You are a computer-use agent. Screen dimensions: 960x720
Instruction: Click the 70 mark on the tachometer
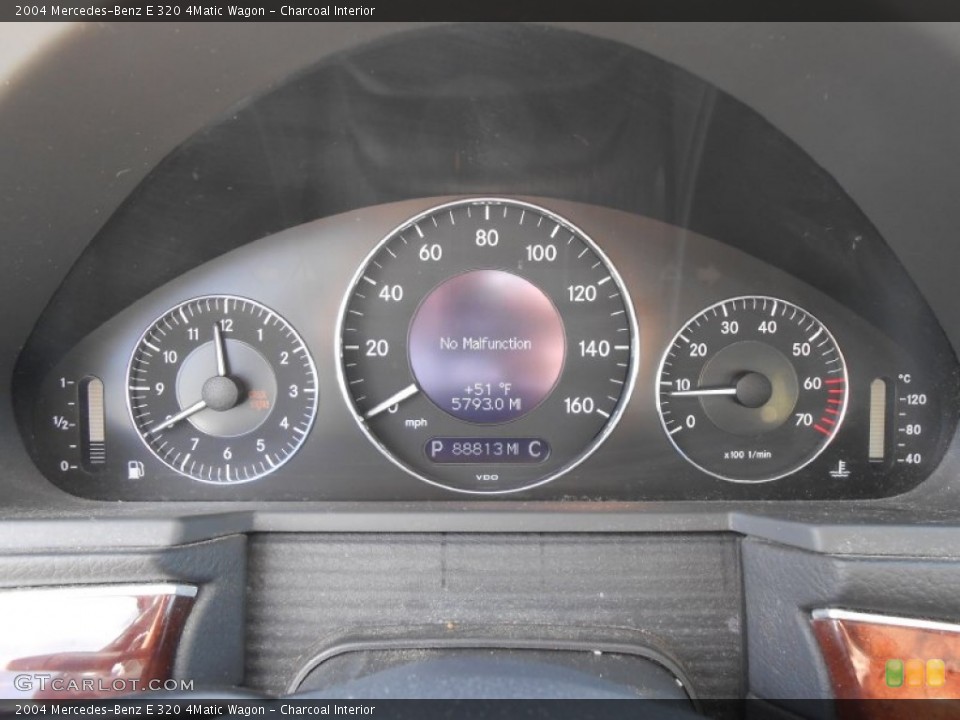tap(804, 420)
